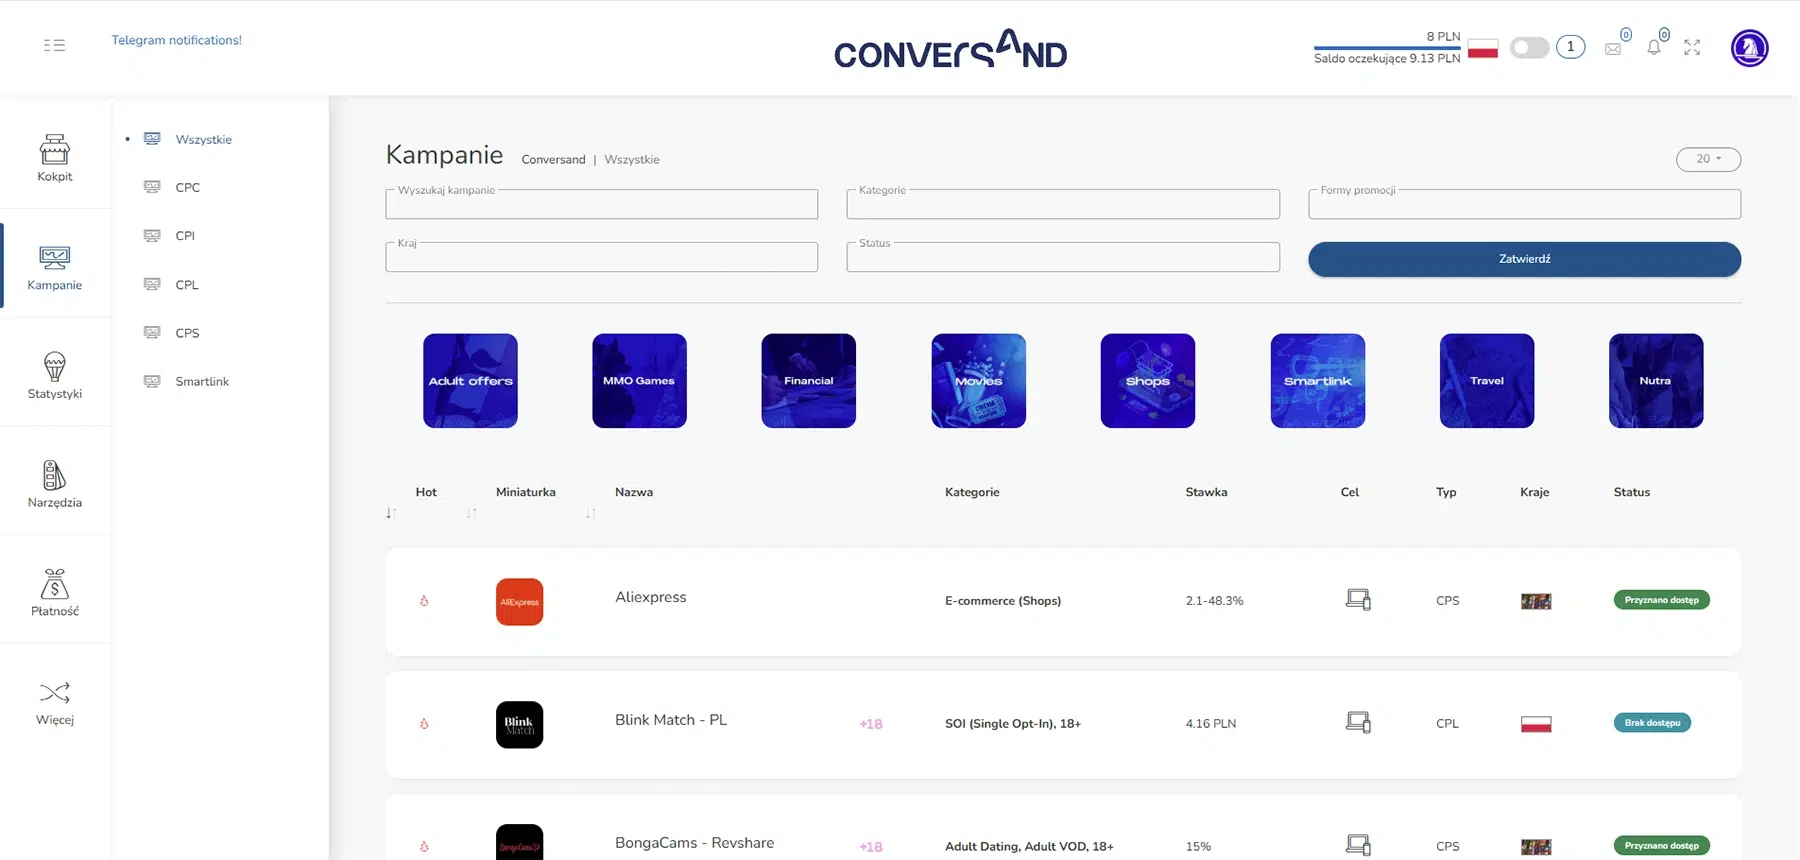The width and height of the screenshot is (1800, 860).
Task: Click the circled number 1 indicator
Action: pyautogui.click(x=1571, y=47)
